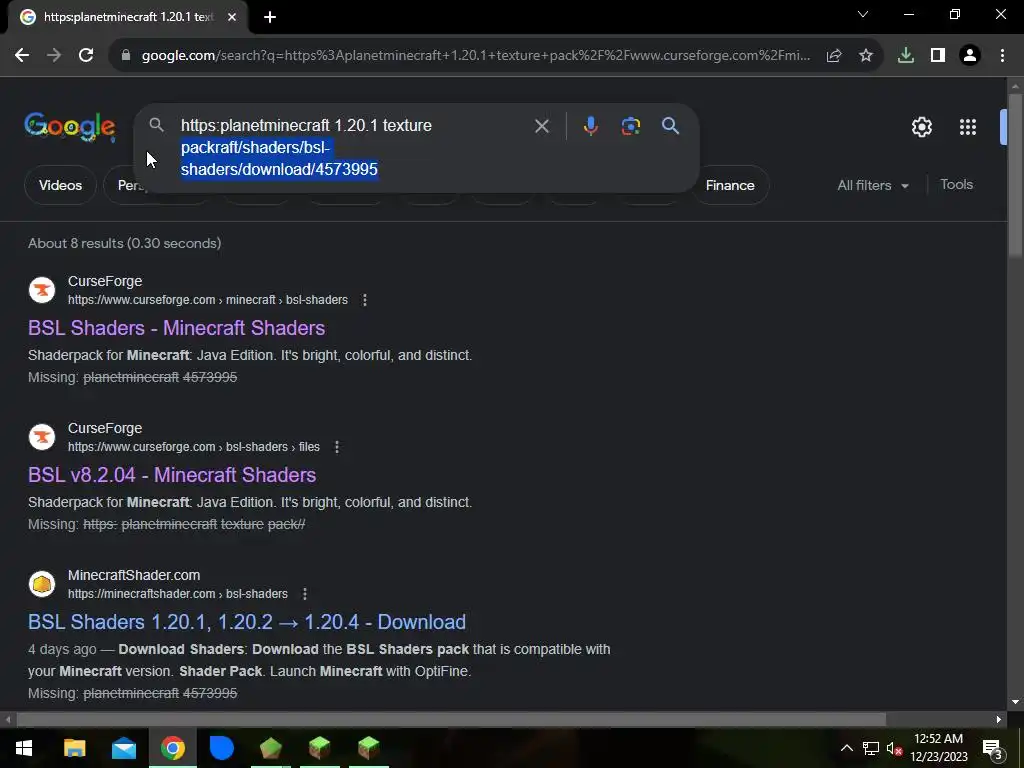
Task: Reload the page with refresh icon
Action: (86, 56)
